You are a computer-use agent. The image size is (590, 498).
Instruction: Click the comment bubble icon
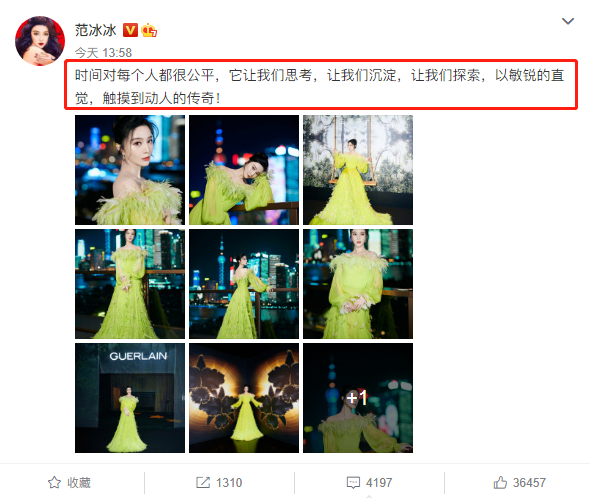353,483
